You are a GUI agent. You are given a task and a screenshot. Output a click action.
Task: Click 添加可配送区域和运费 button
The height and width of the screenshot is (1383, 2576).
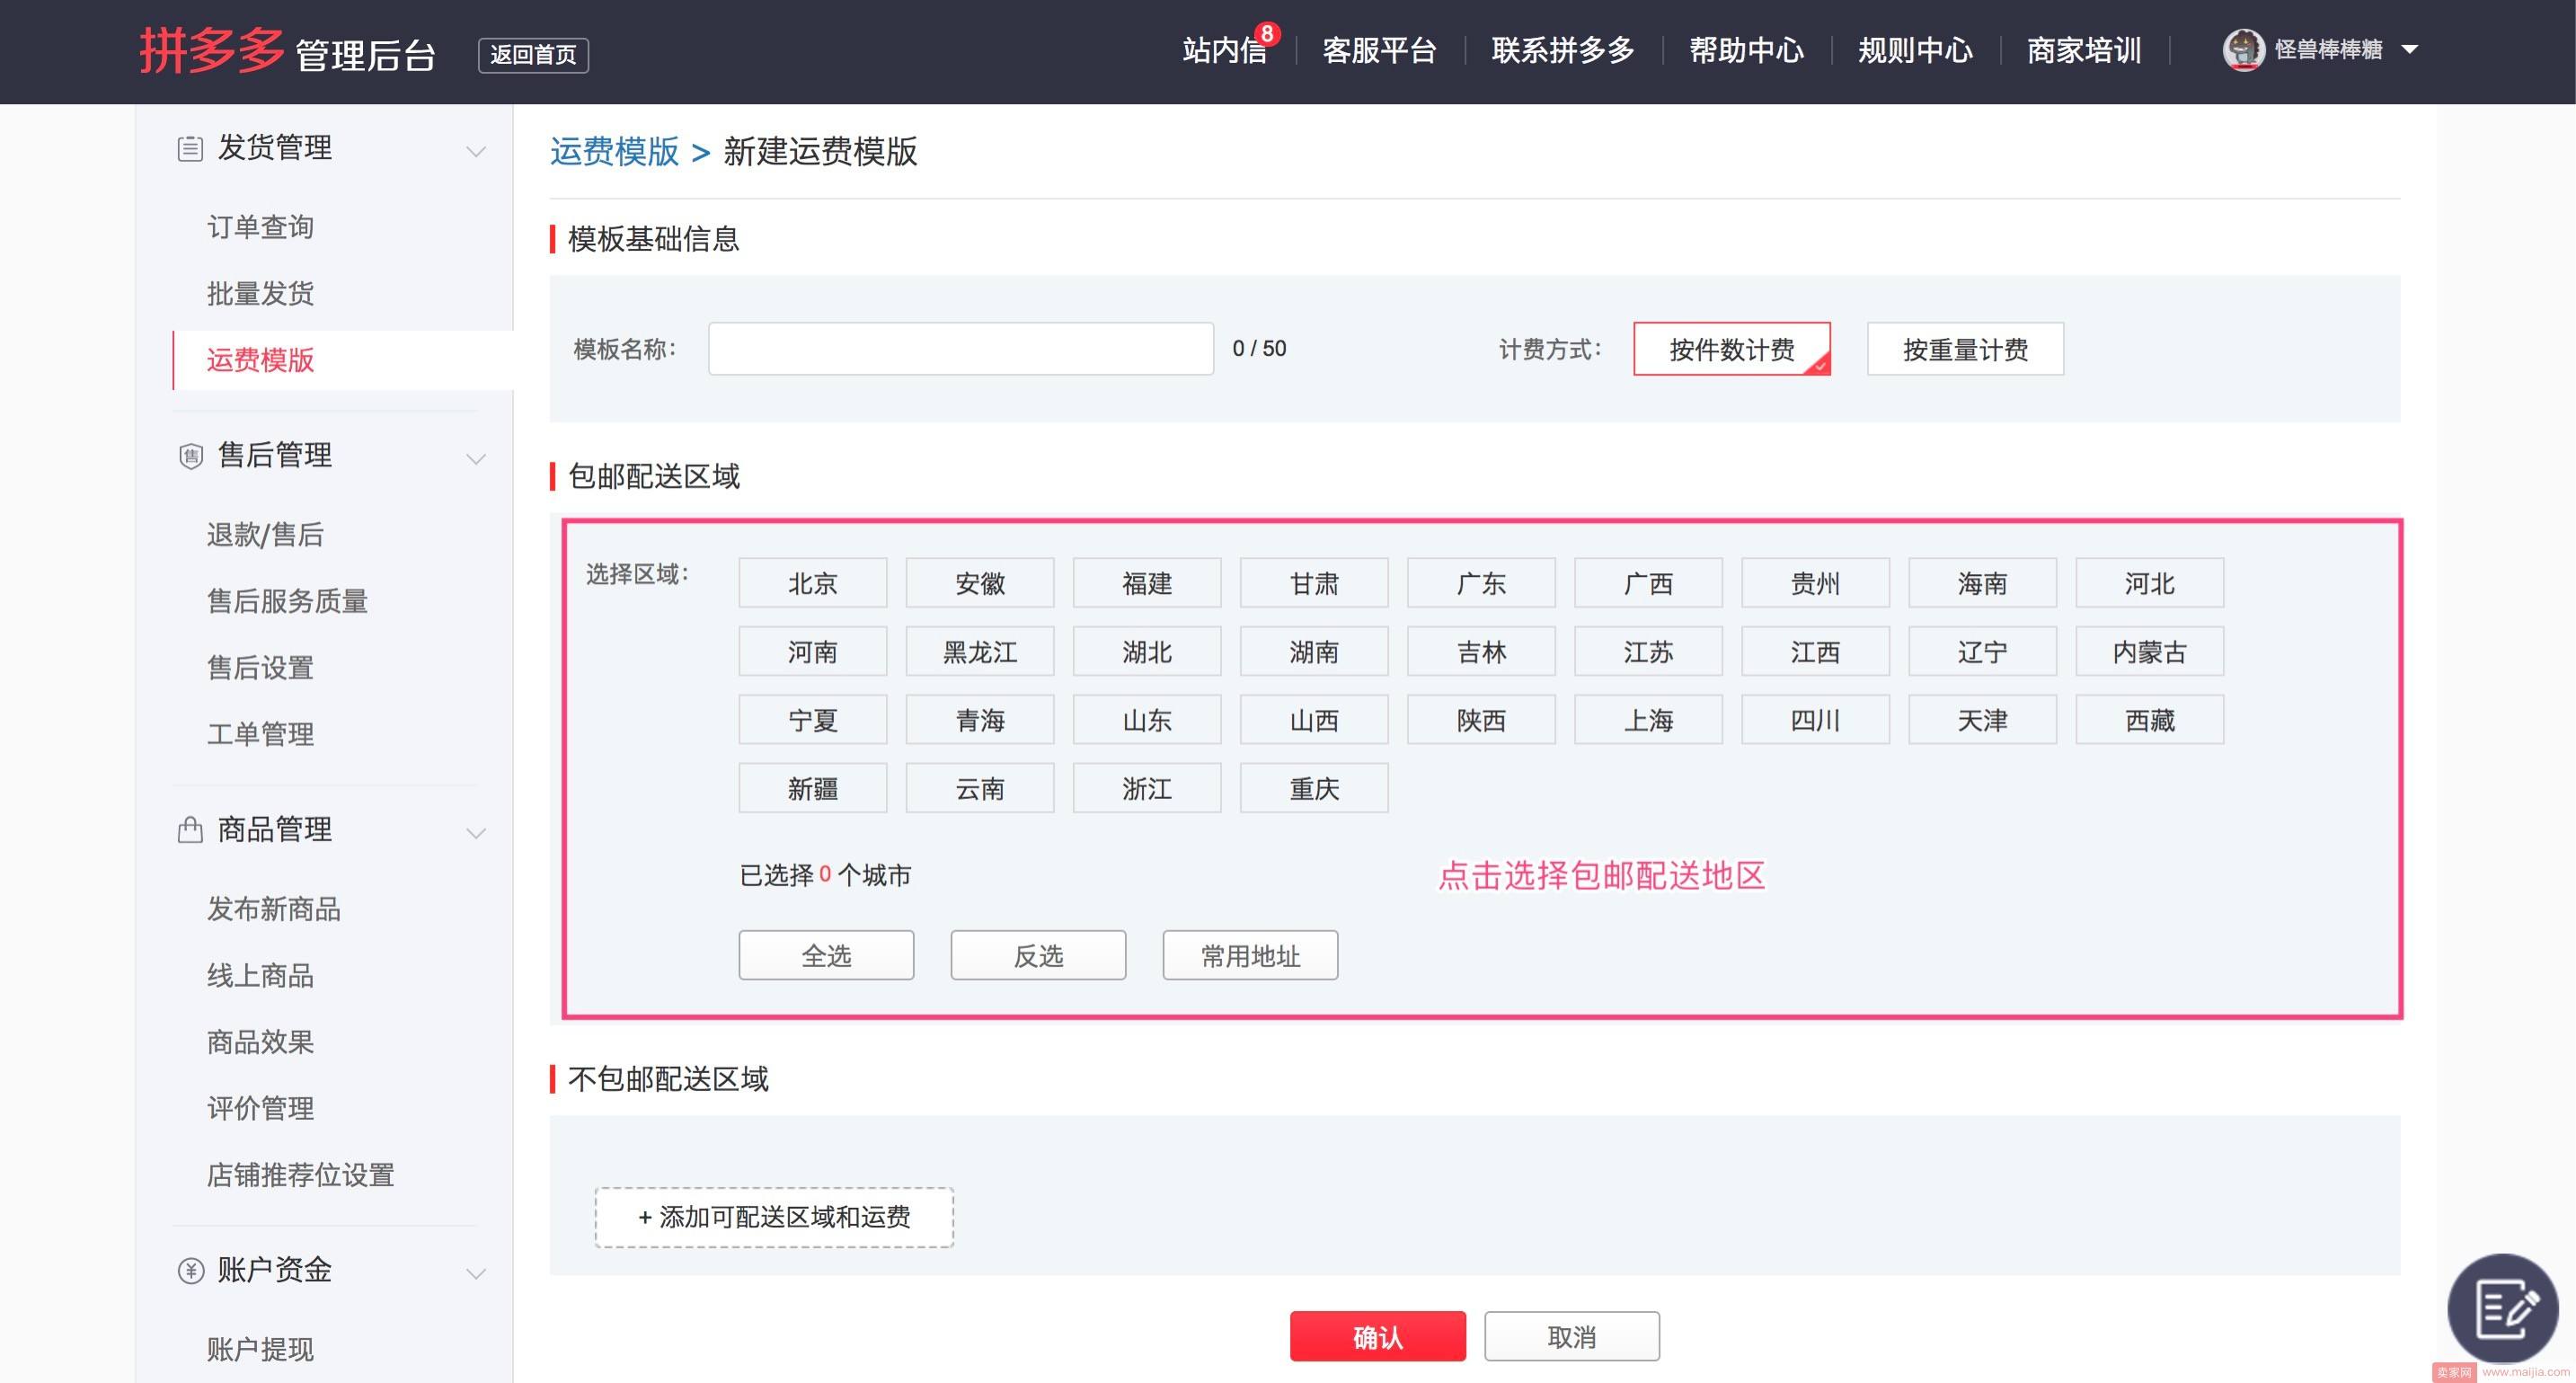(x=774, y=1217)
